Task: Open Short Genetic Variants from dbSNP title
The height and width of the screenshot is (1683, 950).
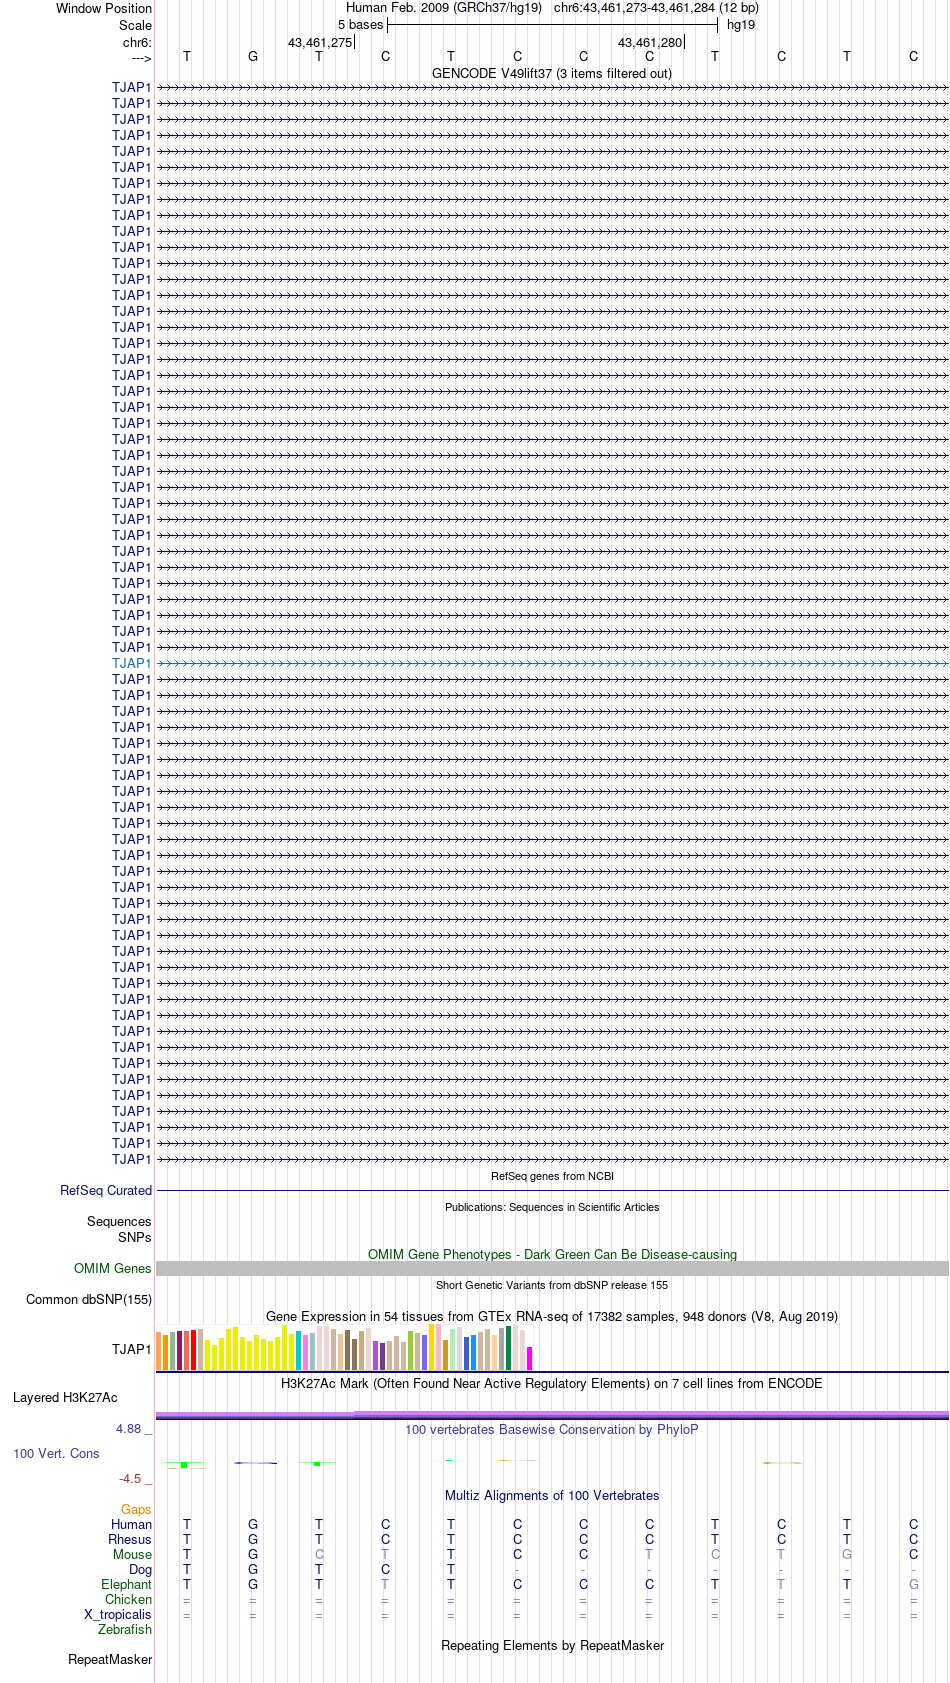Action: point(552,1285)
